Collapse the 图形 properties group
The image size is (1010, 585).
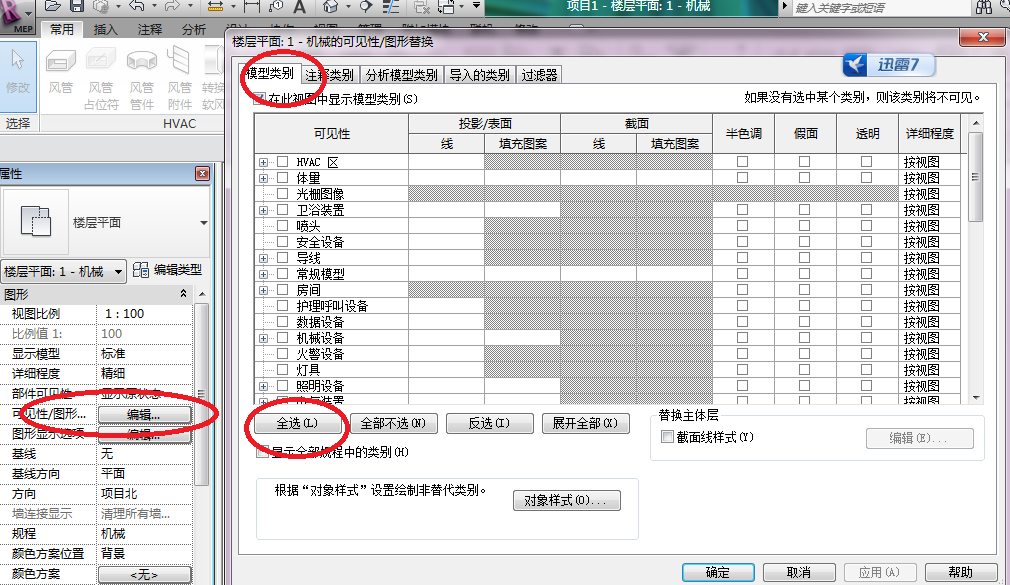click(x=184, y=294)
